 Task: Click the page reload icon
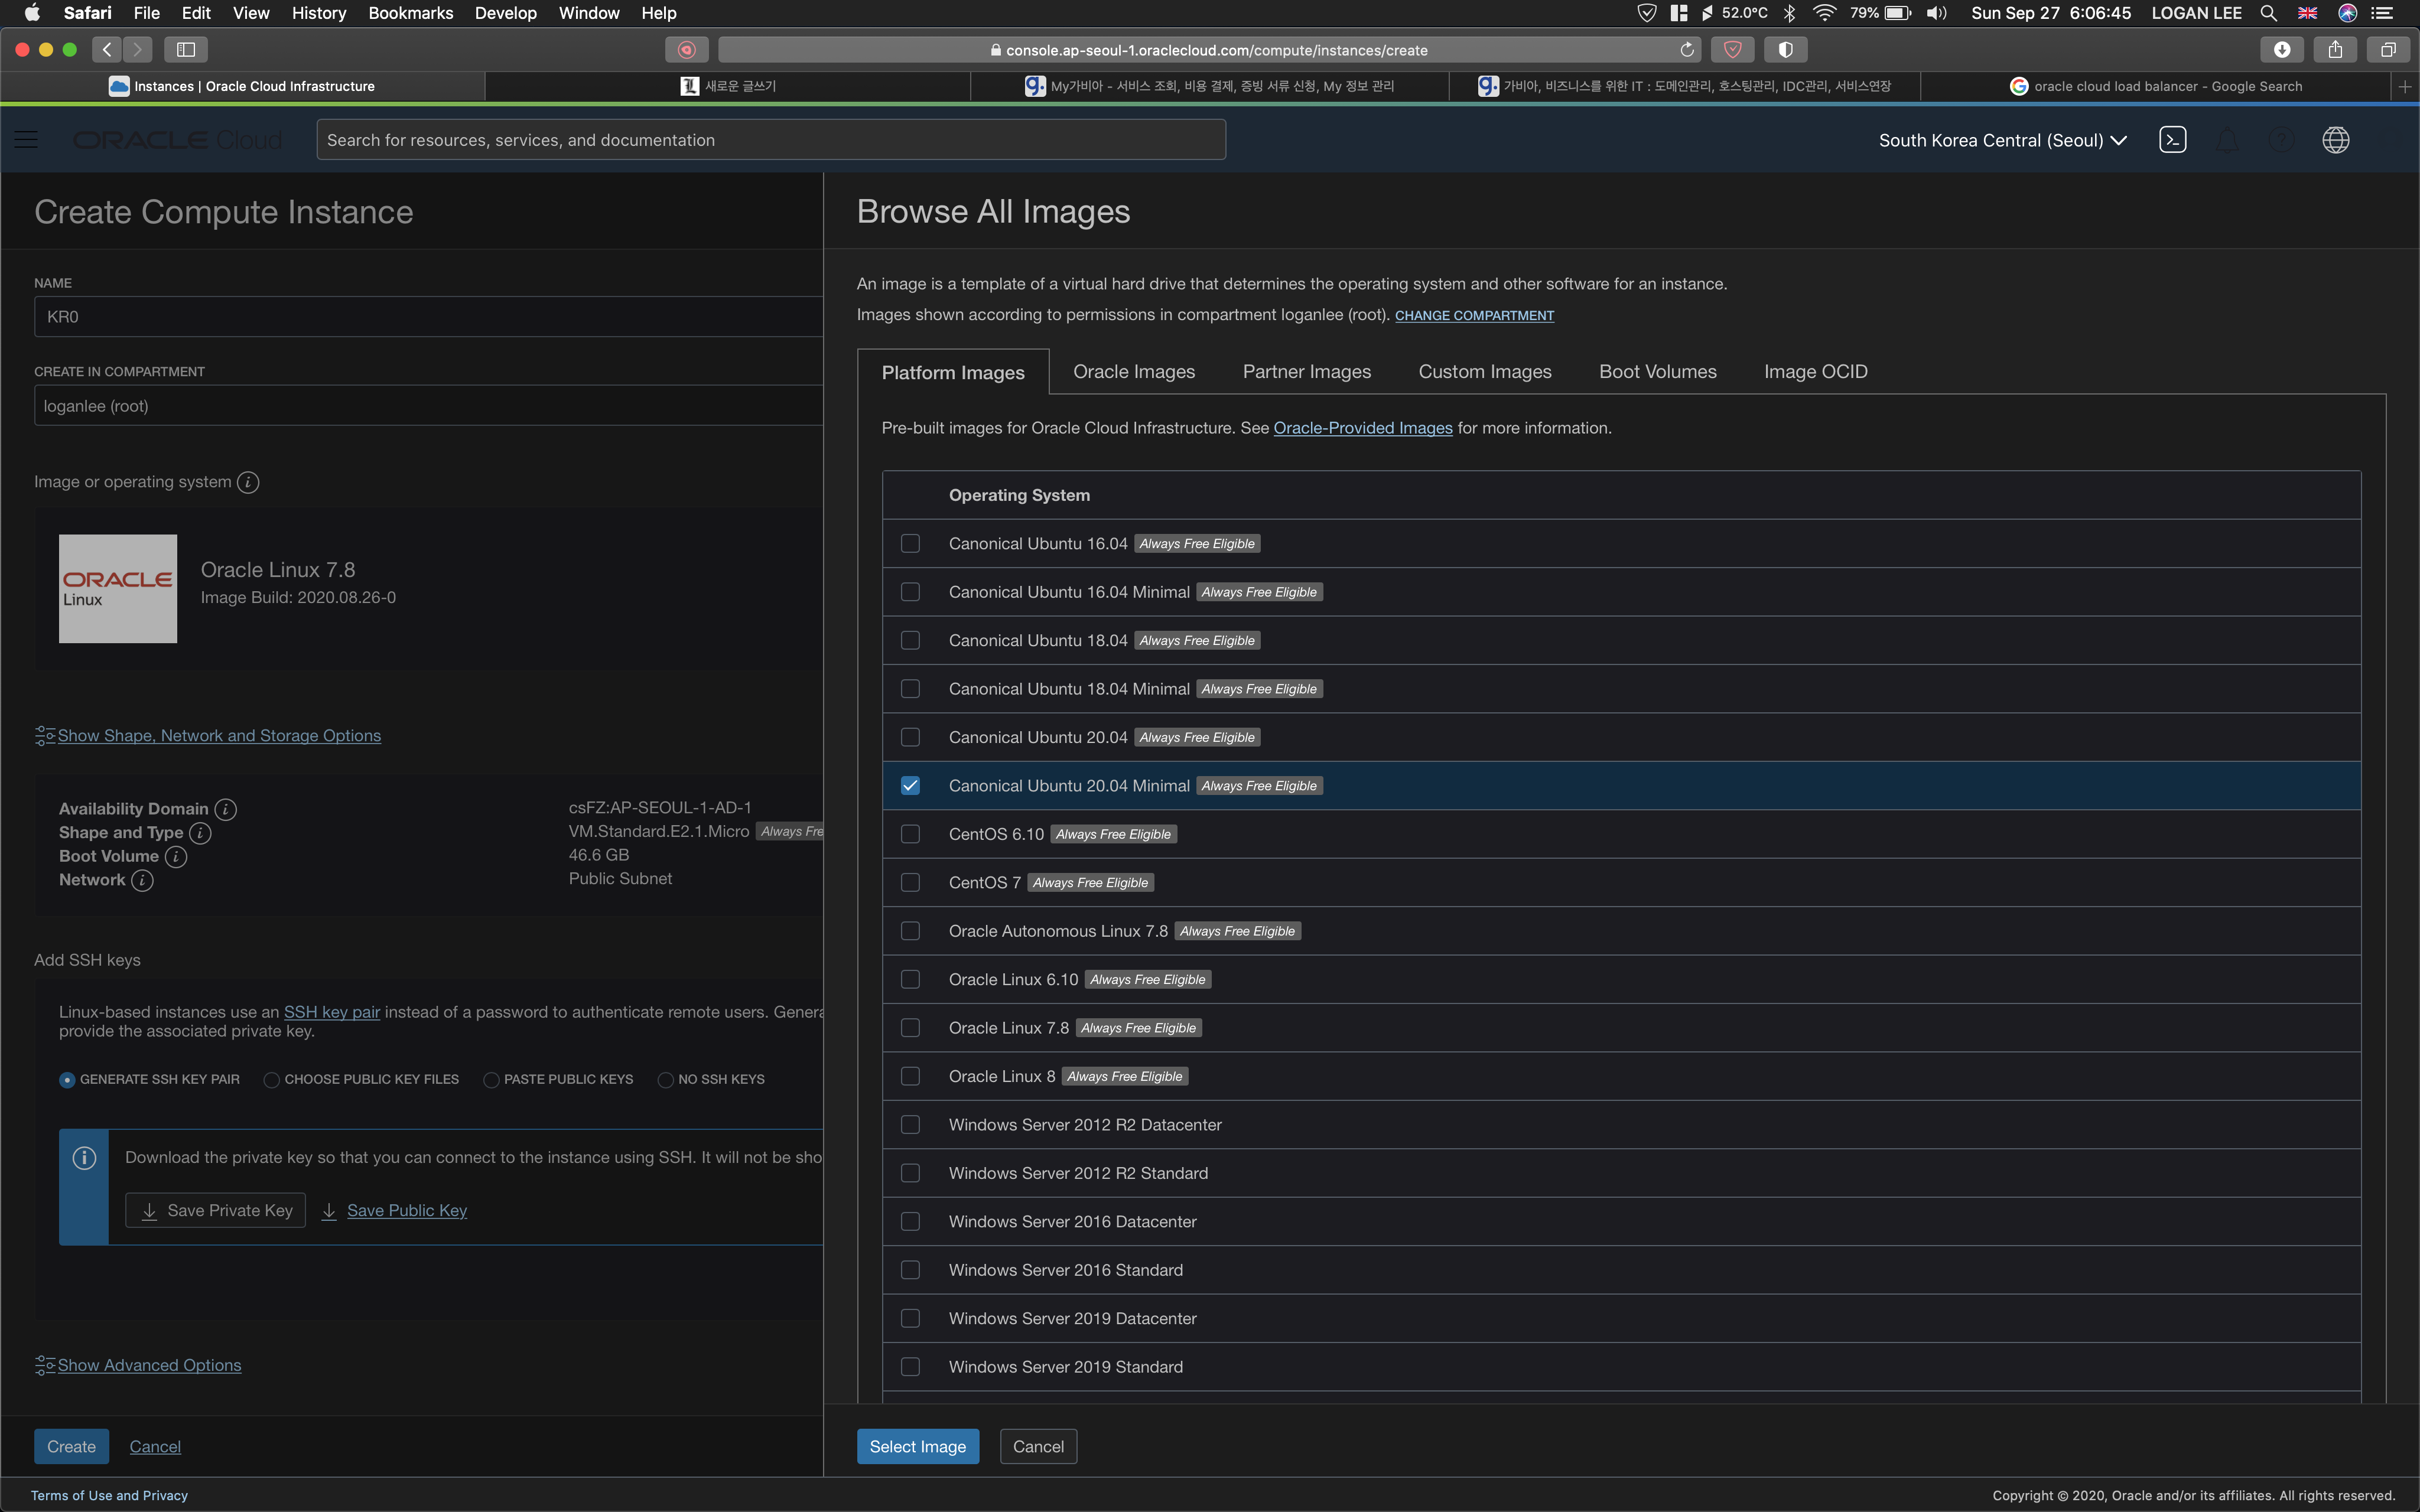(1687, 50)
